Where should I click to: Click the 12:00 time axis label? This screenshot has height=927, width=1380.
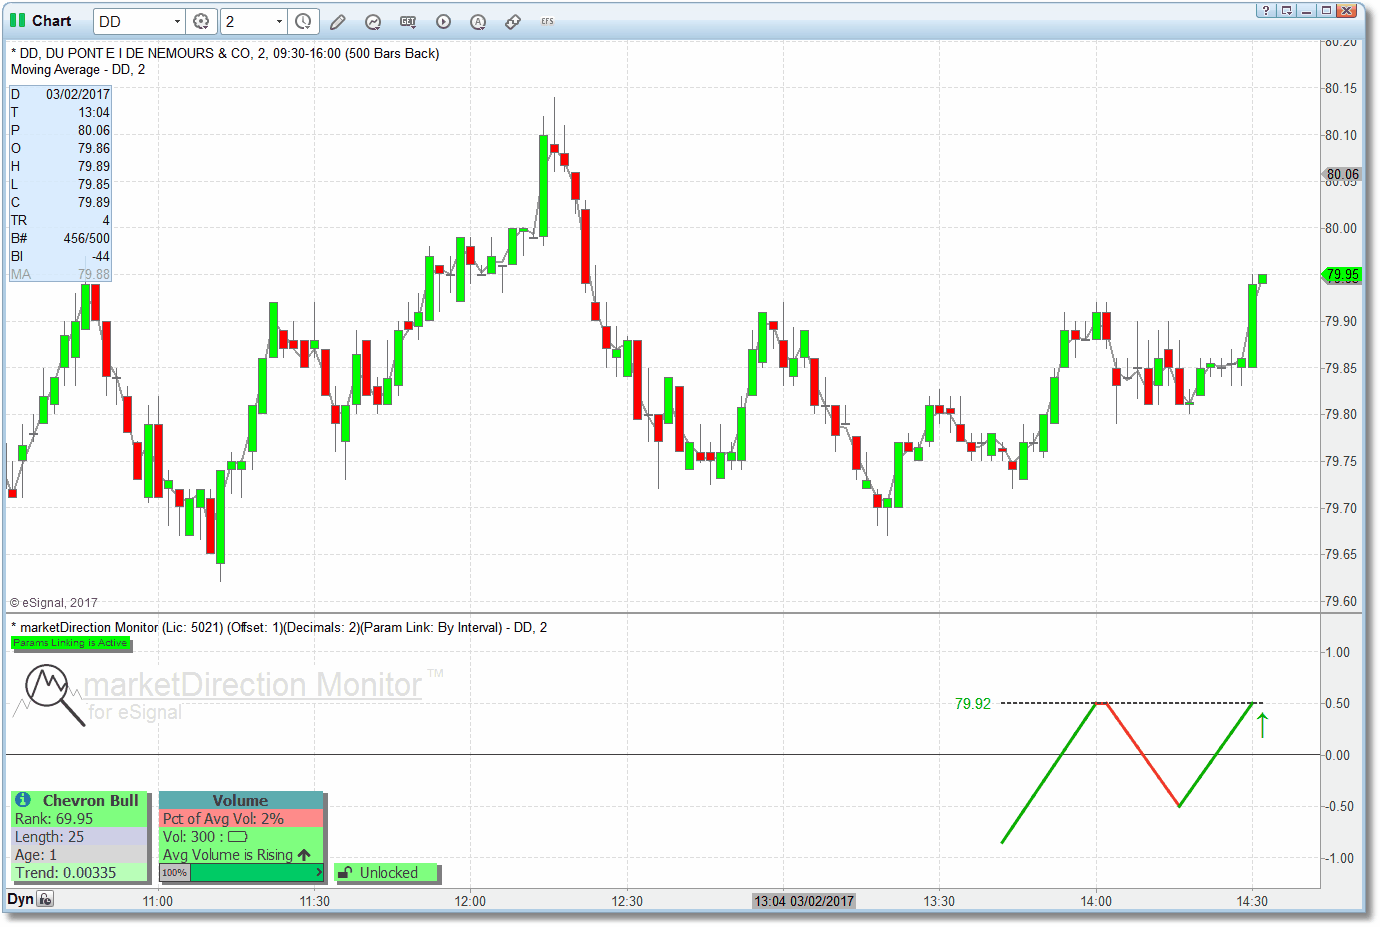(x=470, y=901)
